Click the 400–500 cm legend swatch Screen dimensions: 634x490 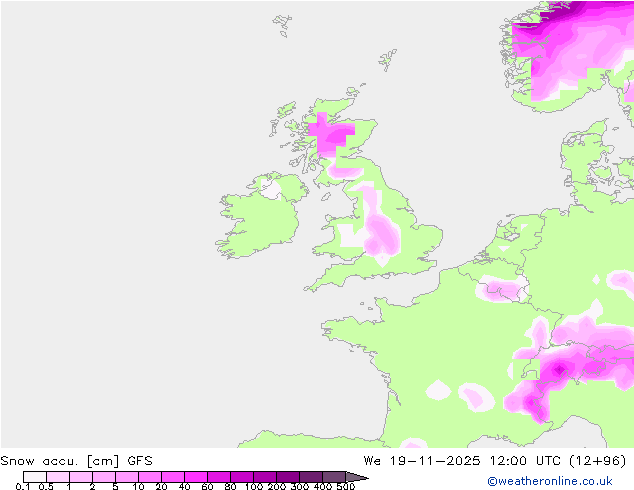pyautogui.click(x=334, y=477)
